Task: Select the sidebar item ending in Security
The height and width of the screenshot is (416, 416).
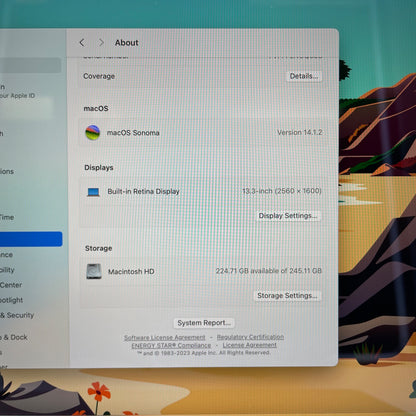Action: [17, 315]
